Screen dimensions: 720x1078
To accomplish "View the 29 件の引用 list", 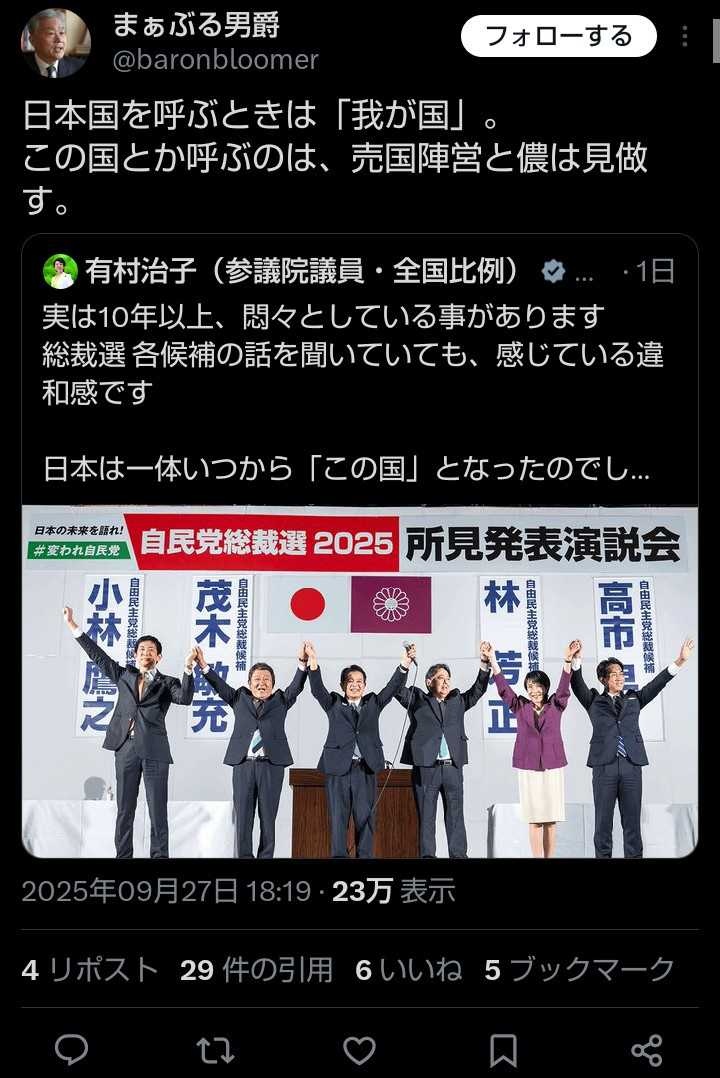I will point(257,970).
